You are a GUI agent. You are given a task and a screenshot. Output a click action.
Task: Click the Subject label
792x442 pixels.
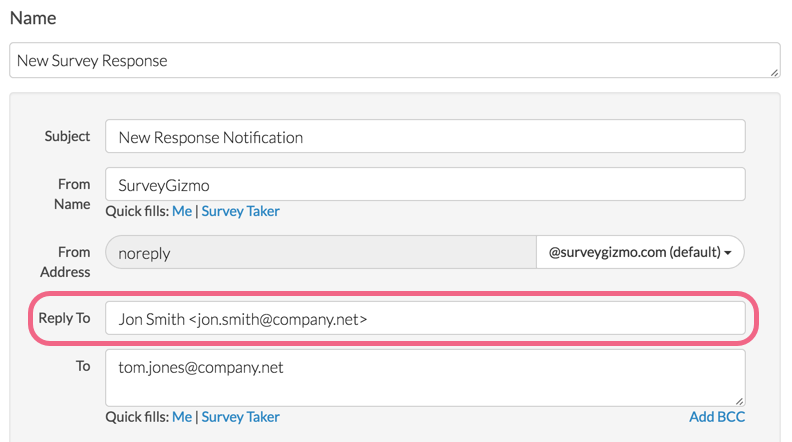[x=68, y=136]
